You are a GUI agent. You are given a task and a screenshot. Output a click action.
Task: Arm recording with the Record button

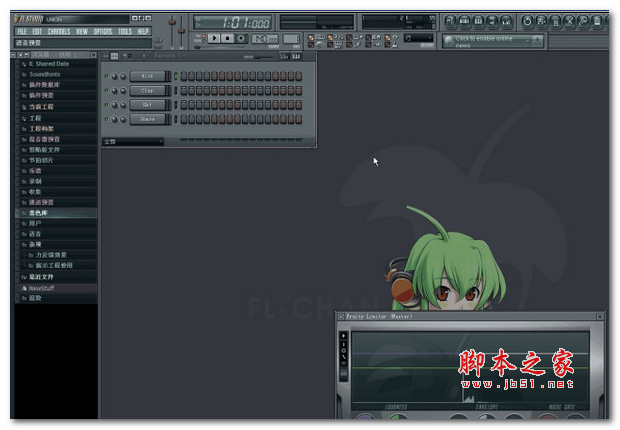click(241, 38)
